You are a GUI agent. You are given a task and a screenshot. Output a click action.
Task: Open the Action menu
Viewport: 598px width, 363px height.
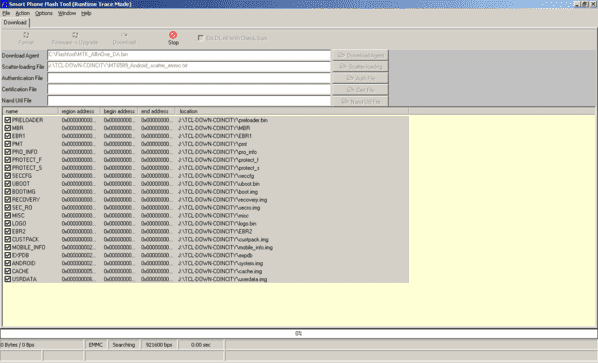coord(23,13)
